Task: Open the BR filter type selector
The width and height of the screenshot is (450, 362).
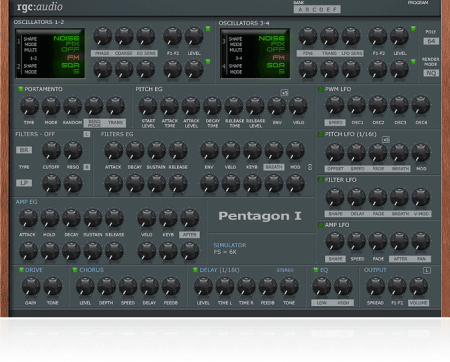Action: point(24,150)
